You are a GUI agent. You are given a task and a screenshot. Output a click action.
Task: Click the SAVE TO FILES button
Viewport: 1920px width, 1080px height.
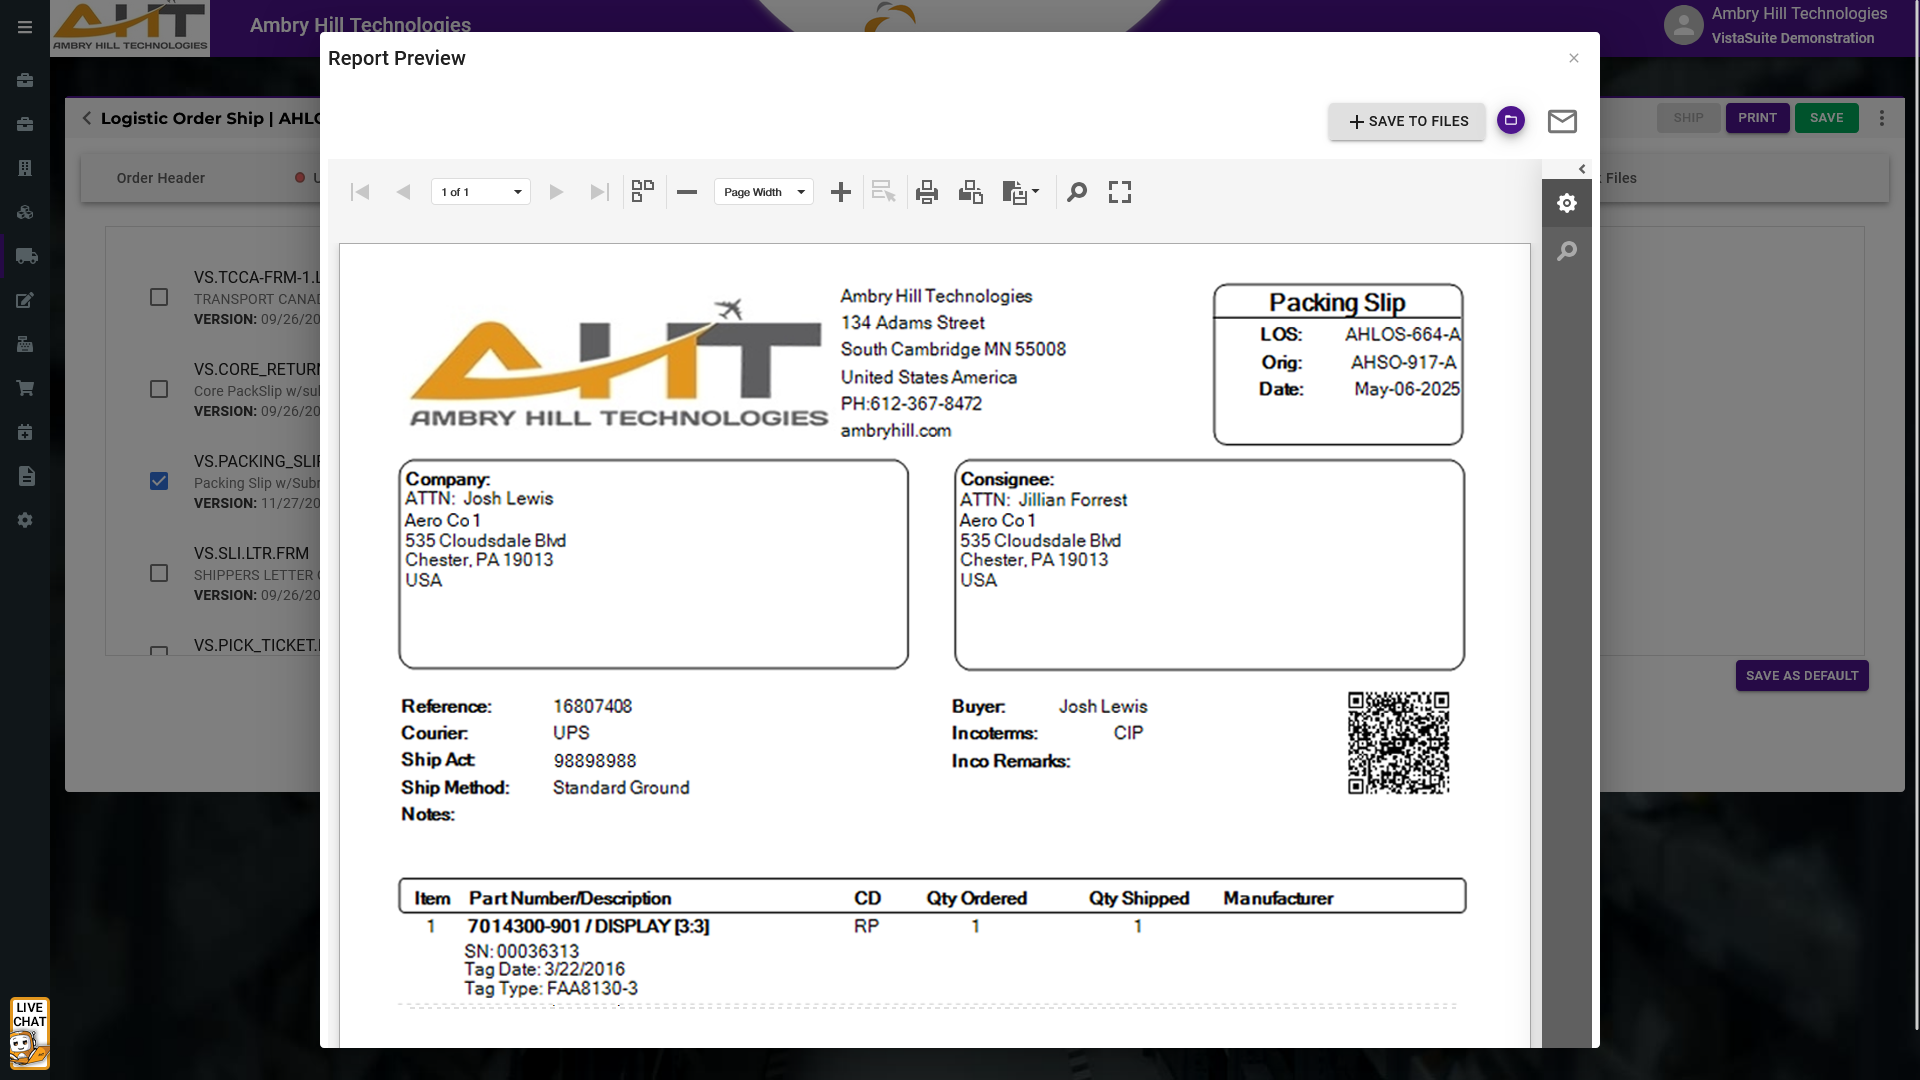click(x=1407, y=121)
